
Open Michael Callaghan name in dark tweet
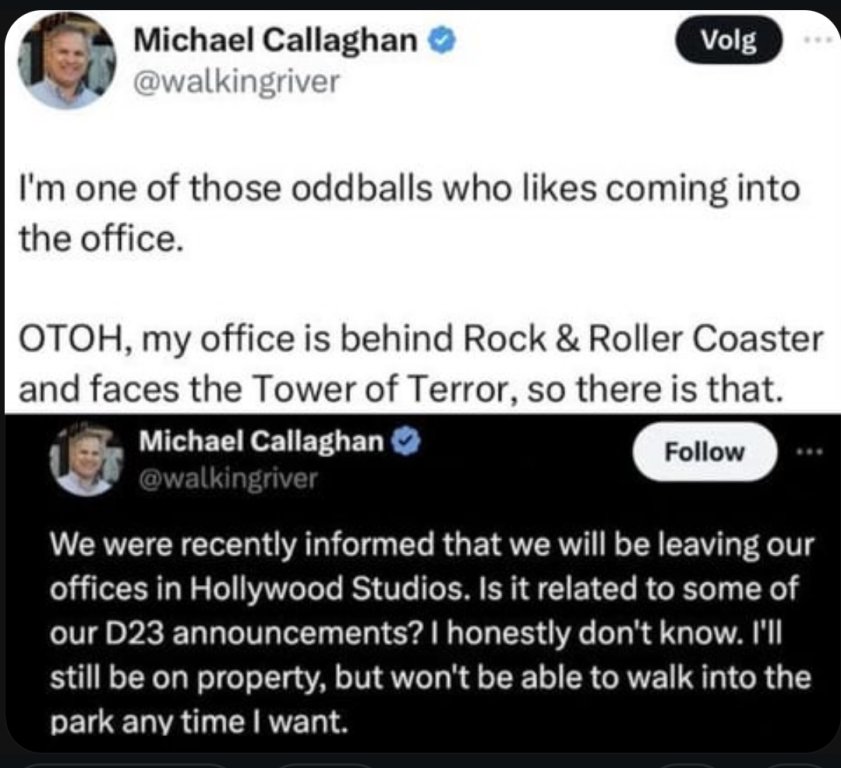262,441
